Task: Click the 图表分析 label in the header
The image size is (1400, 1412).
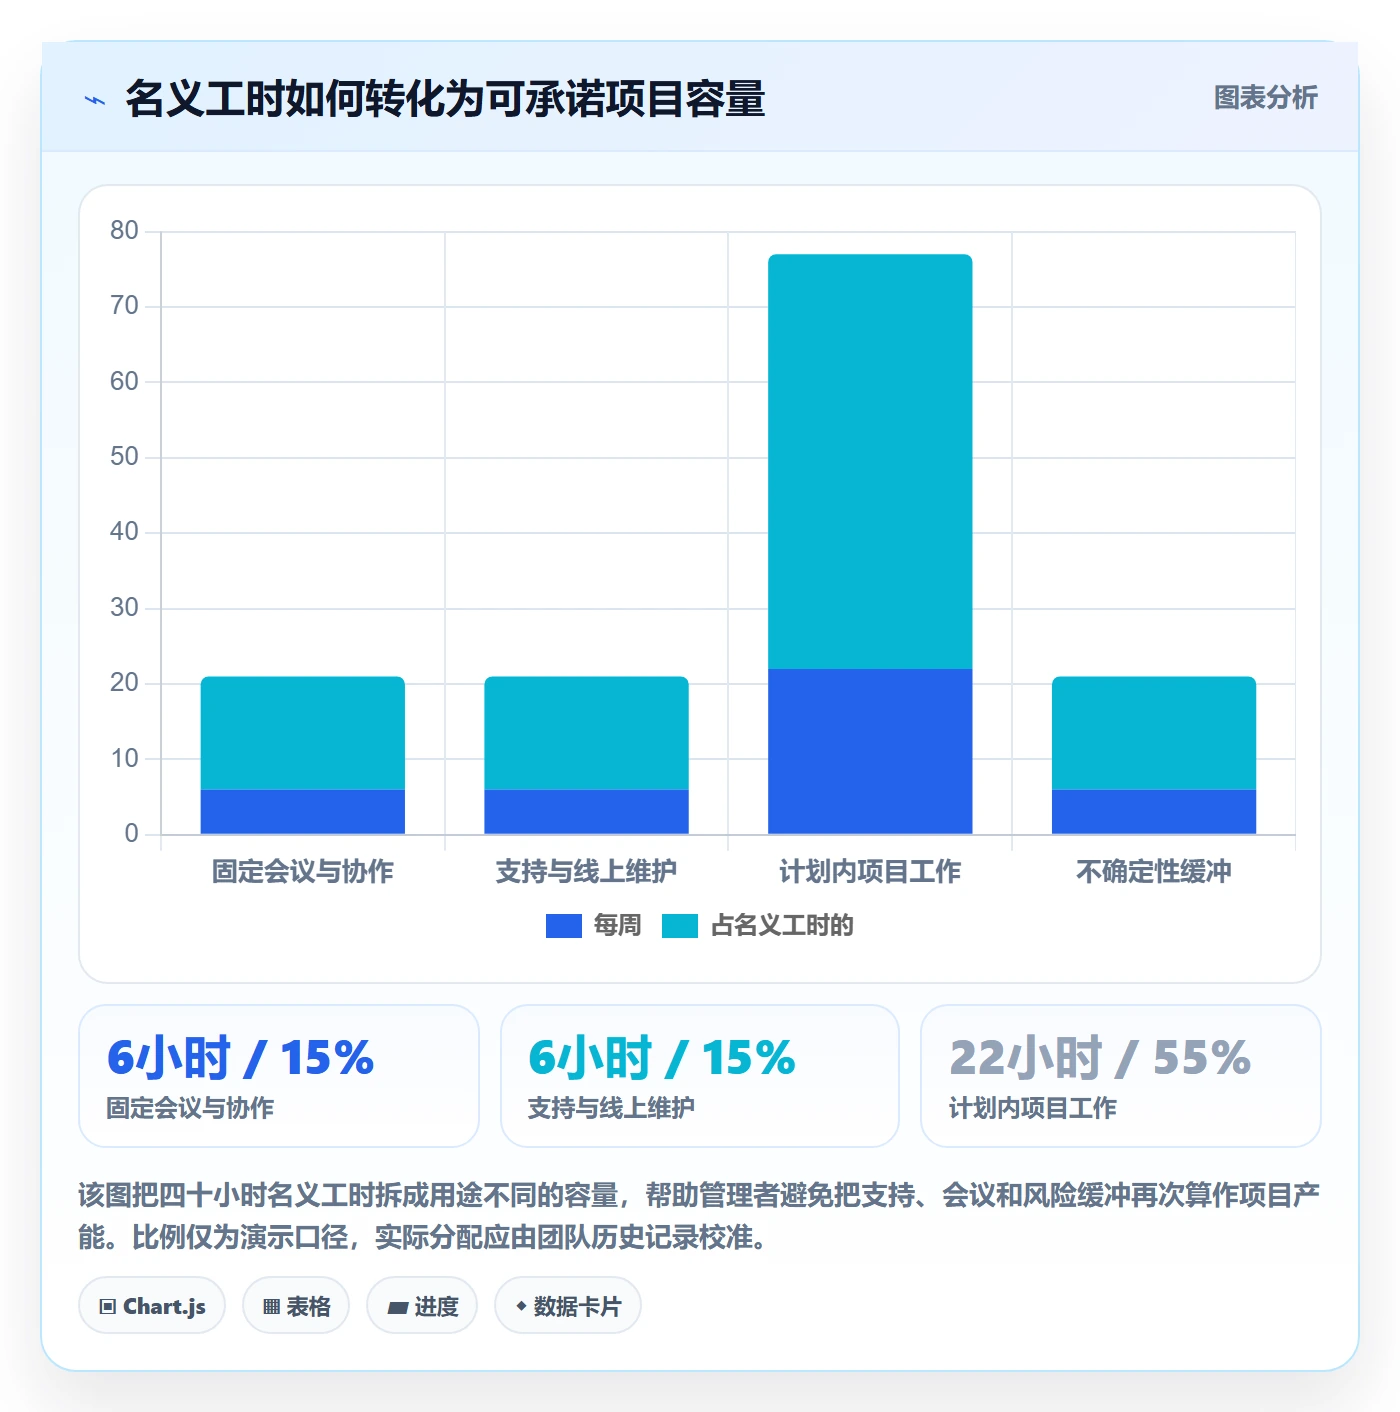Action: tap(1265, 98)
